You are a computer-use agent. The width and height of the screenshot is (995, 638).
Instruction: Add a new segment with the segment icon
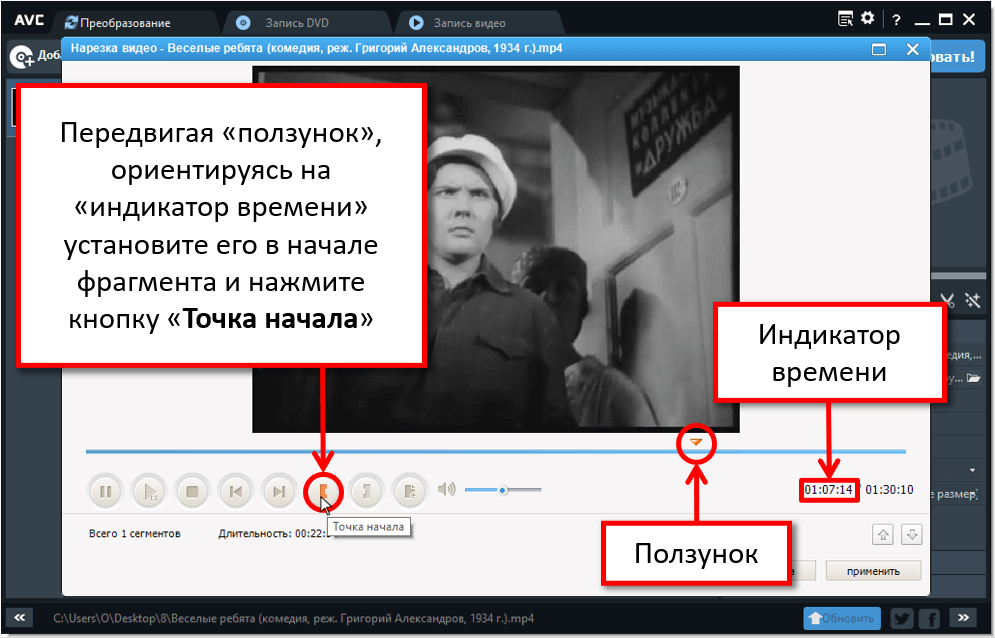pos(409,491)
